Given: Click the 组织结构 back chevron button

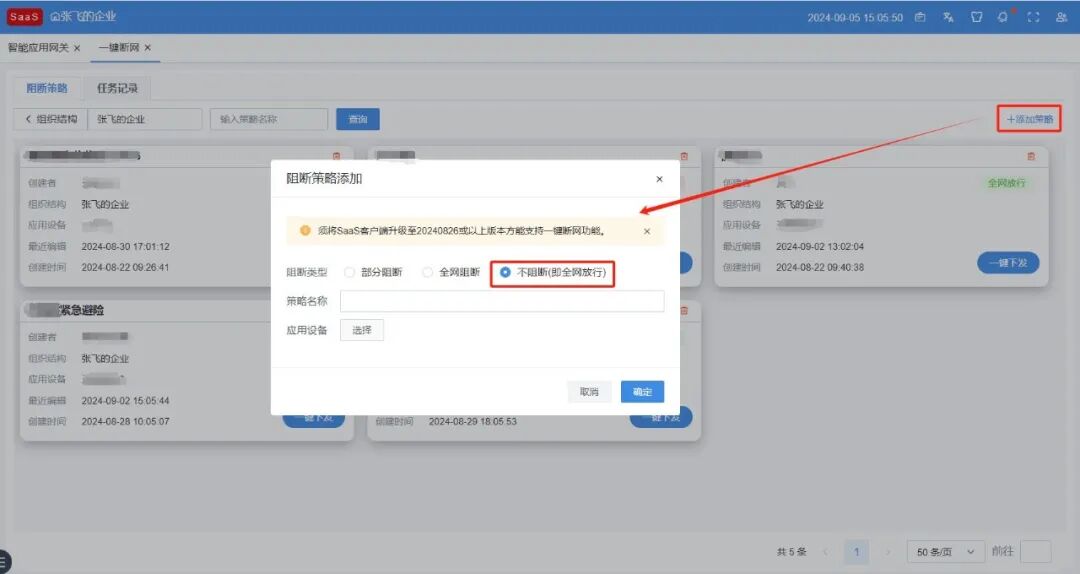Looking at the screenshot, I should coord(50,119).
